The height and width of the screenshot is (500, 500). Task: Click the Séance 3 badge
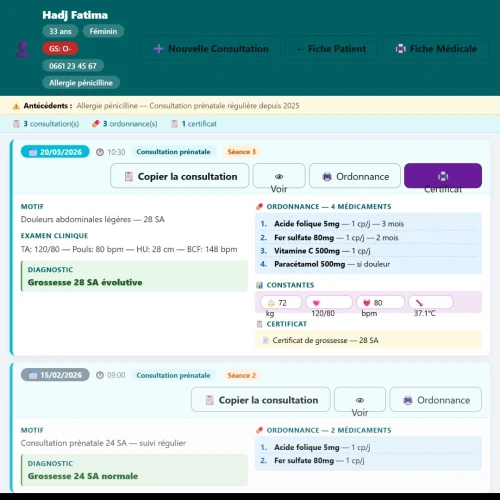click(242, 152)
